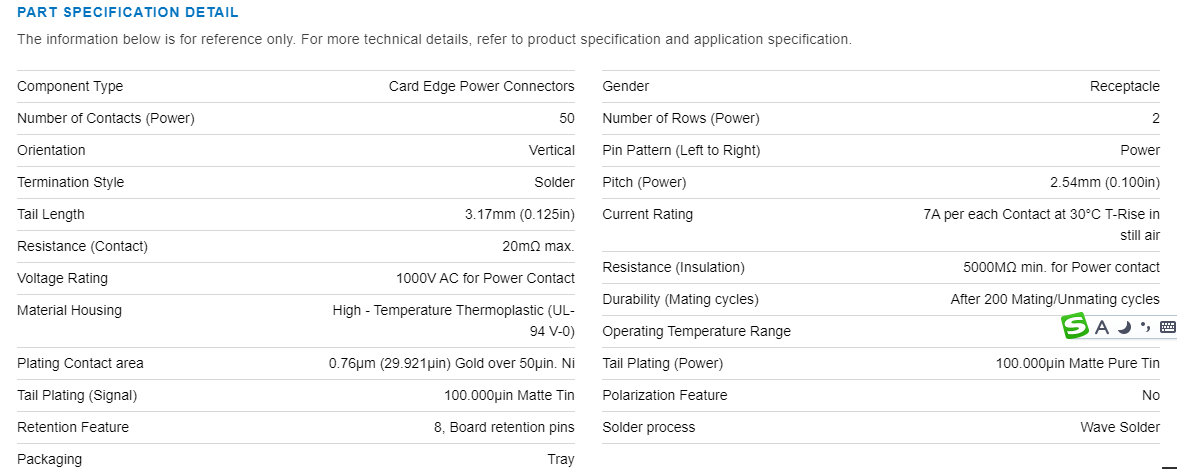Viewport: 1177px width, 469px height.
Task: Click the 3.17mm (0.125in) tail length value
Action: 520,214
